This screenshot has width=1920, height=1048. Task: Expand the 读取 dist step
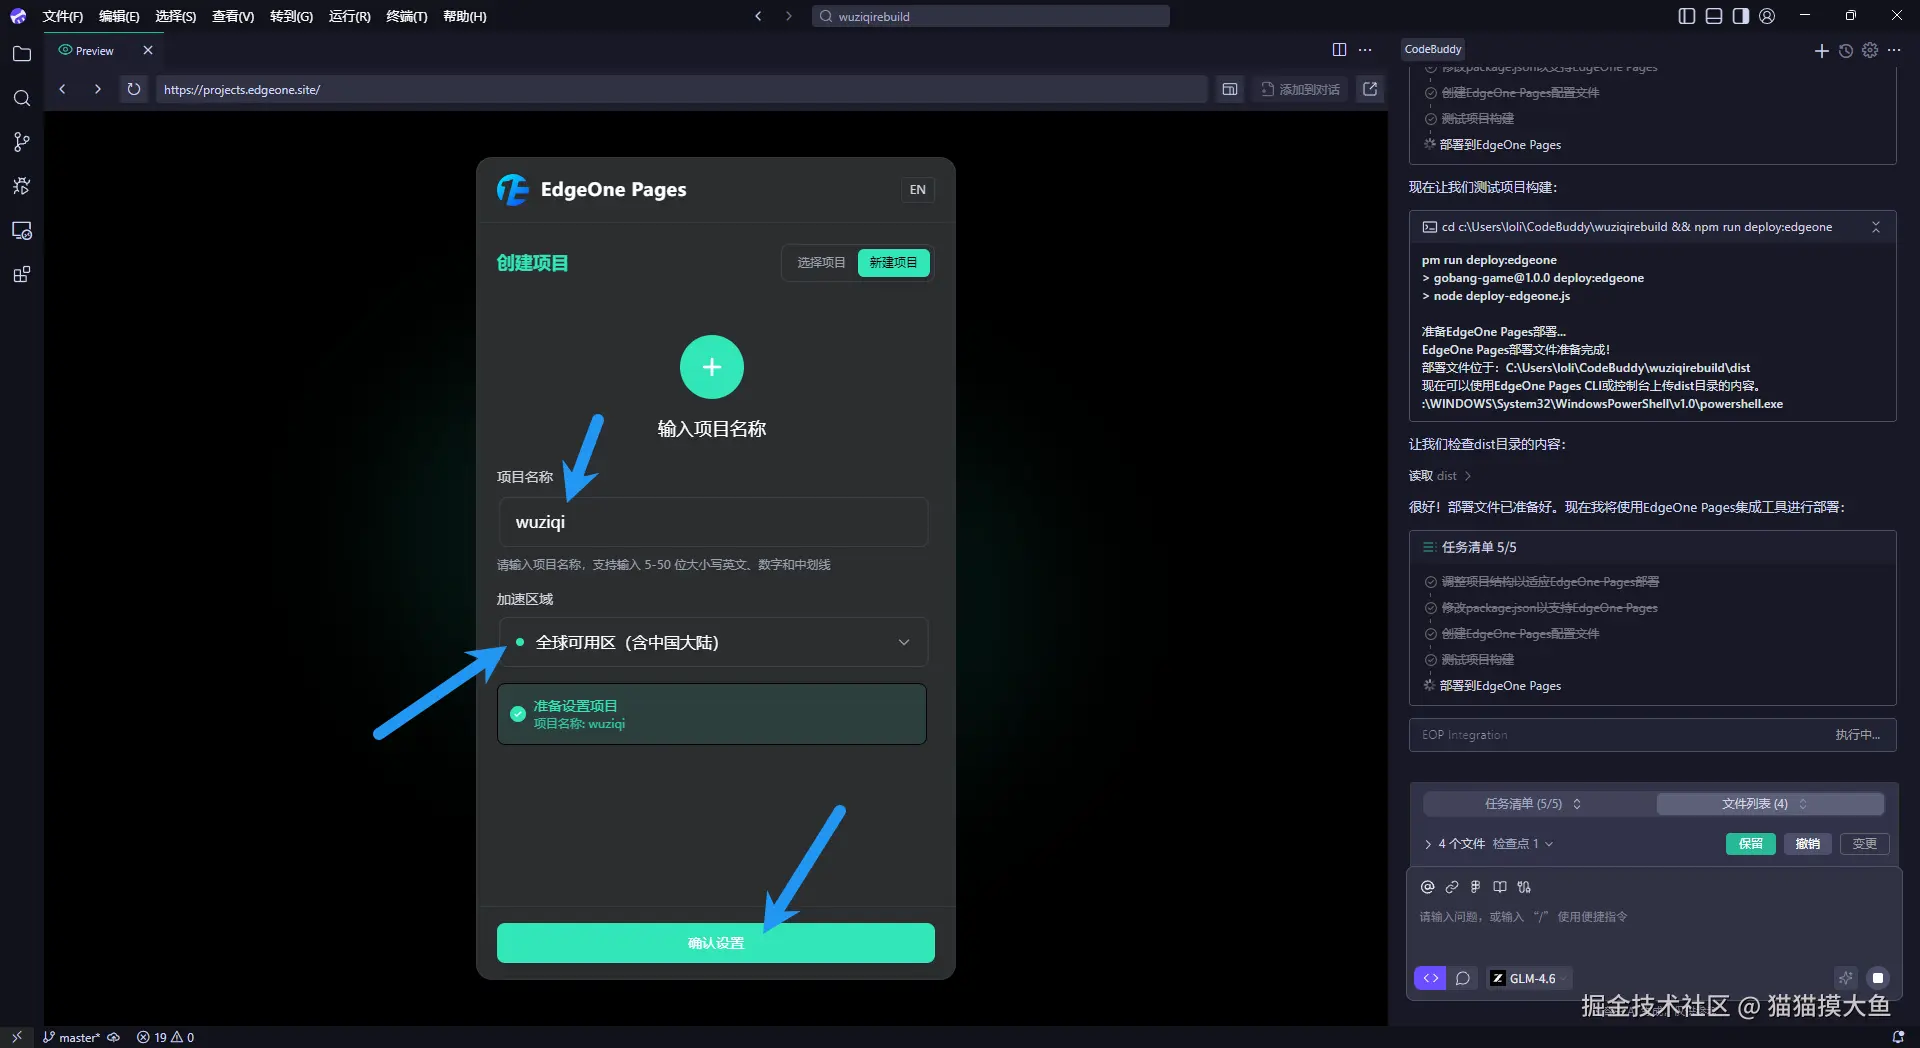click(x=1440, y=476)
